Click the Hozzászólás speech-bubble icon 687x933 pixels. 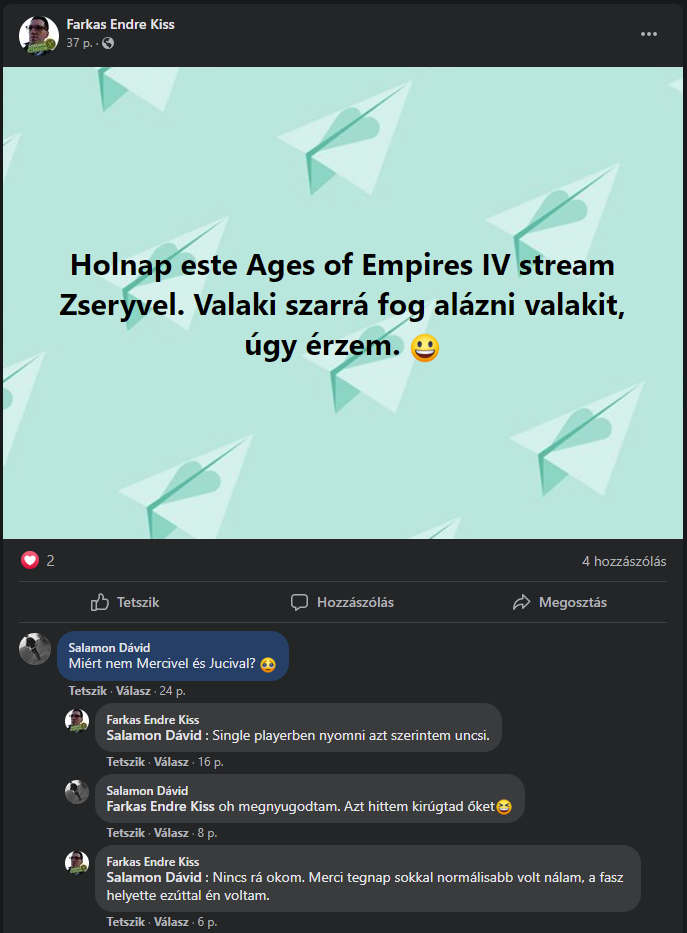(x=299, y=602)
